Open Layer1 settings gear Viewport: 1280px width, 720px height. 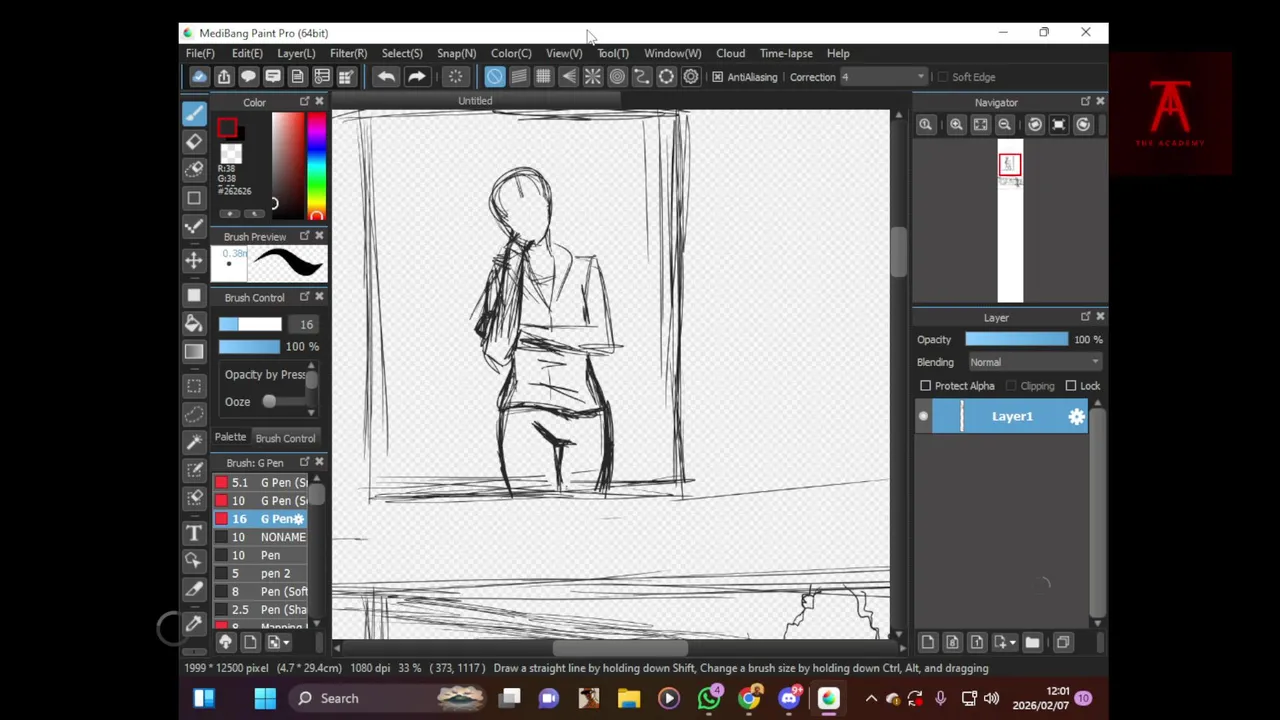(x=1076, y=417)
